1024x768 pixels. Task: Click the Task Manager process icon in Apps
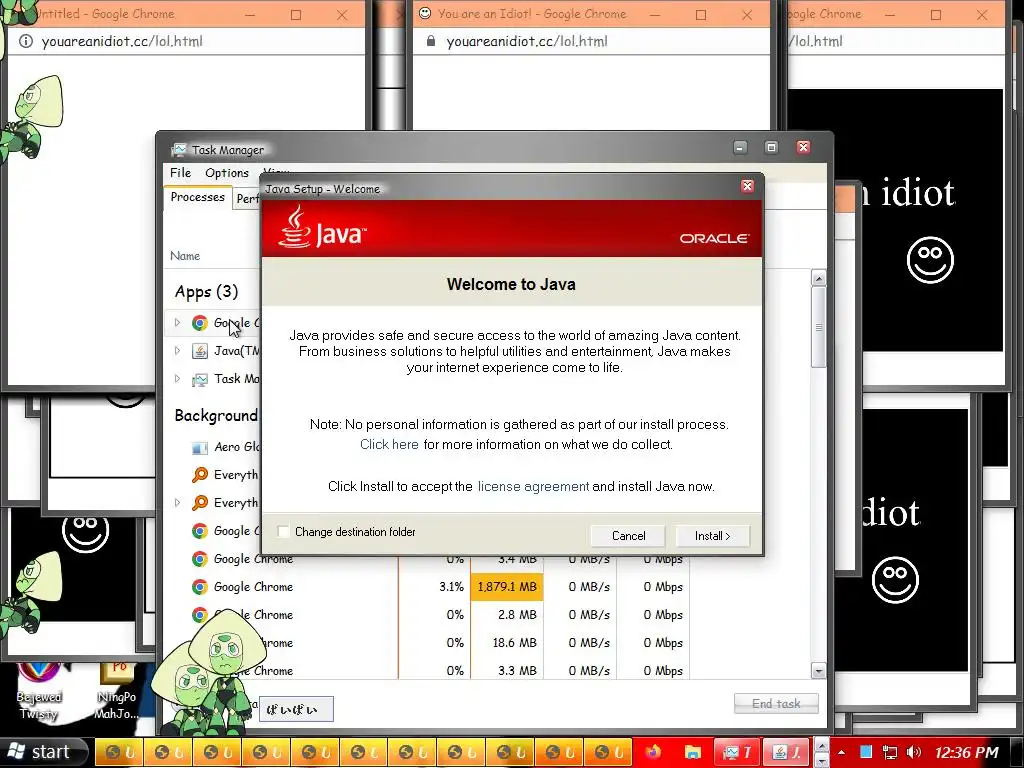coord(200,379)
